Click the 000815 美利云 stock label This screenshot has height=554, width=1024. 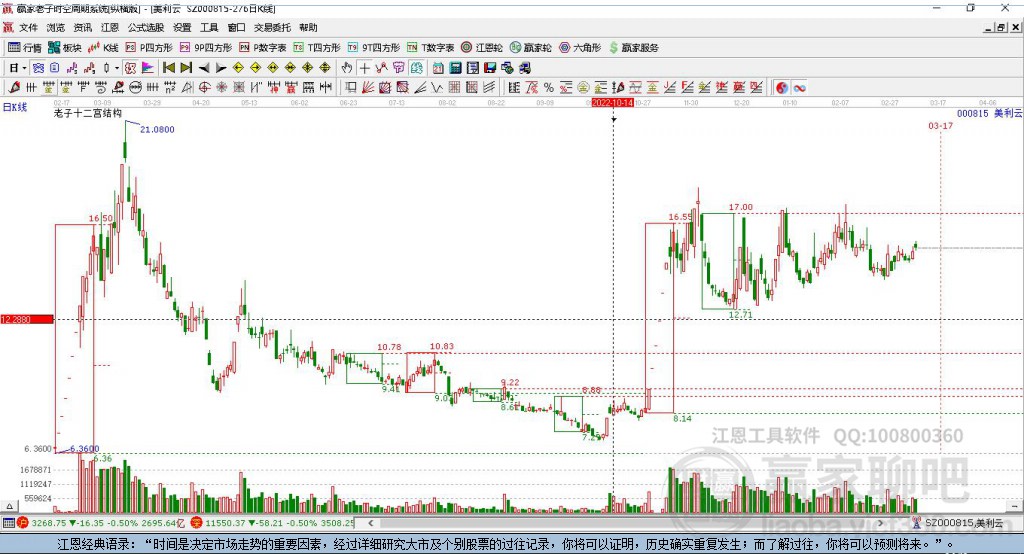[989, 114]
